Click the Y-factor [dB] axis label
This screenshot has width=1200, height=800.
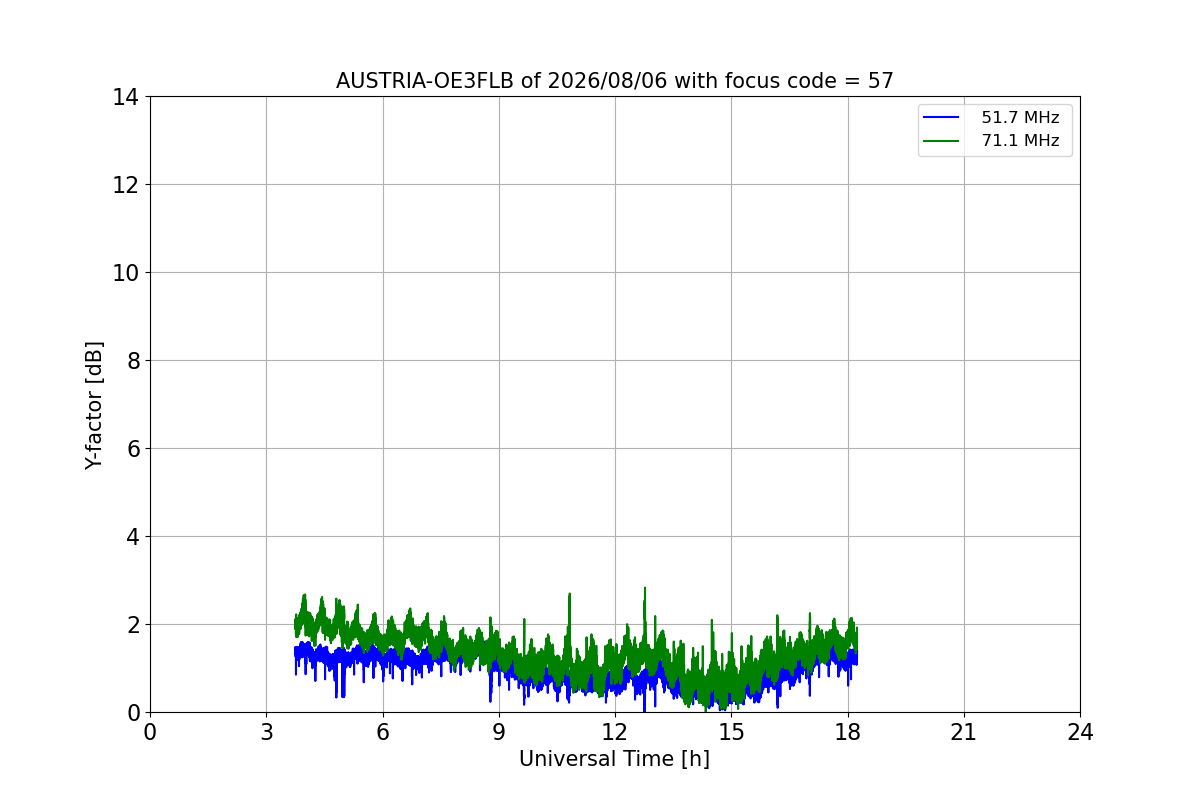tap(94, 405)
